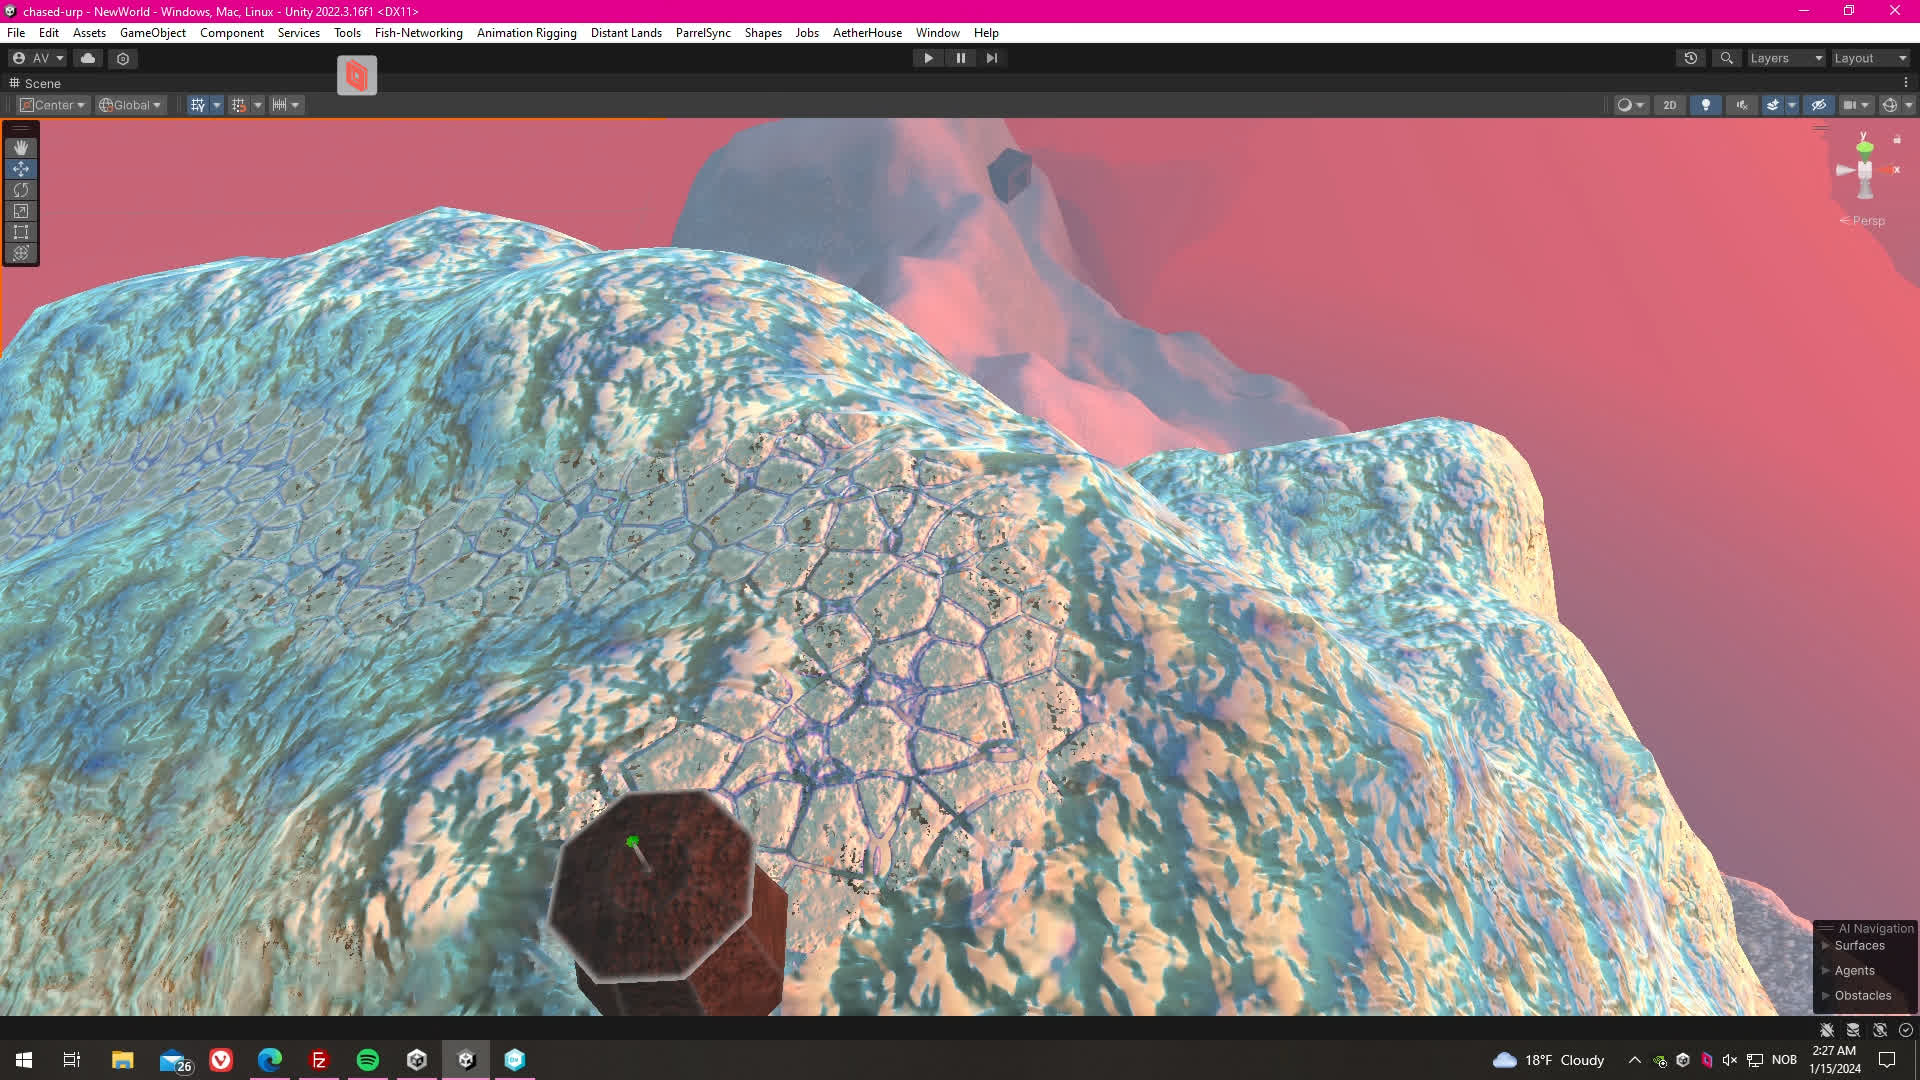Open the Center pivot mode dropdown
The image size is (1920, 1080).
tap(54, 105)
